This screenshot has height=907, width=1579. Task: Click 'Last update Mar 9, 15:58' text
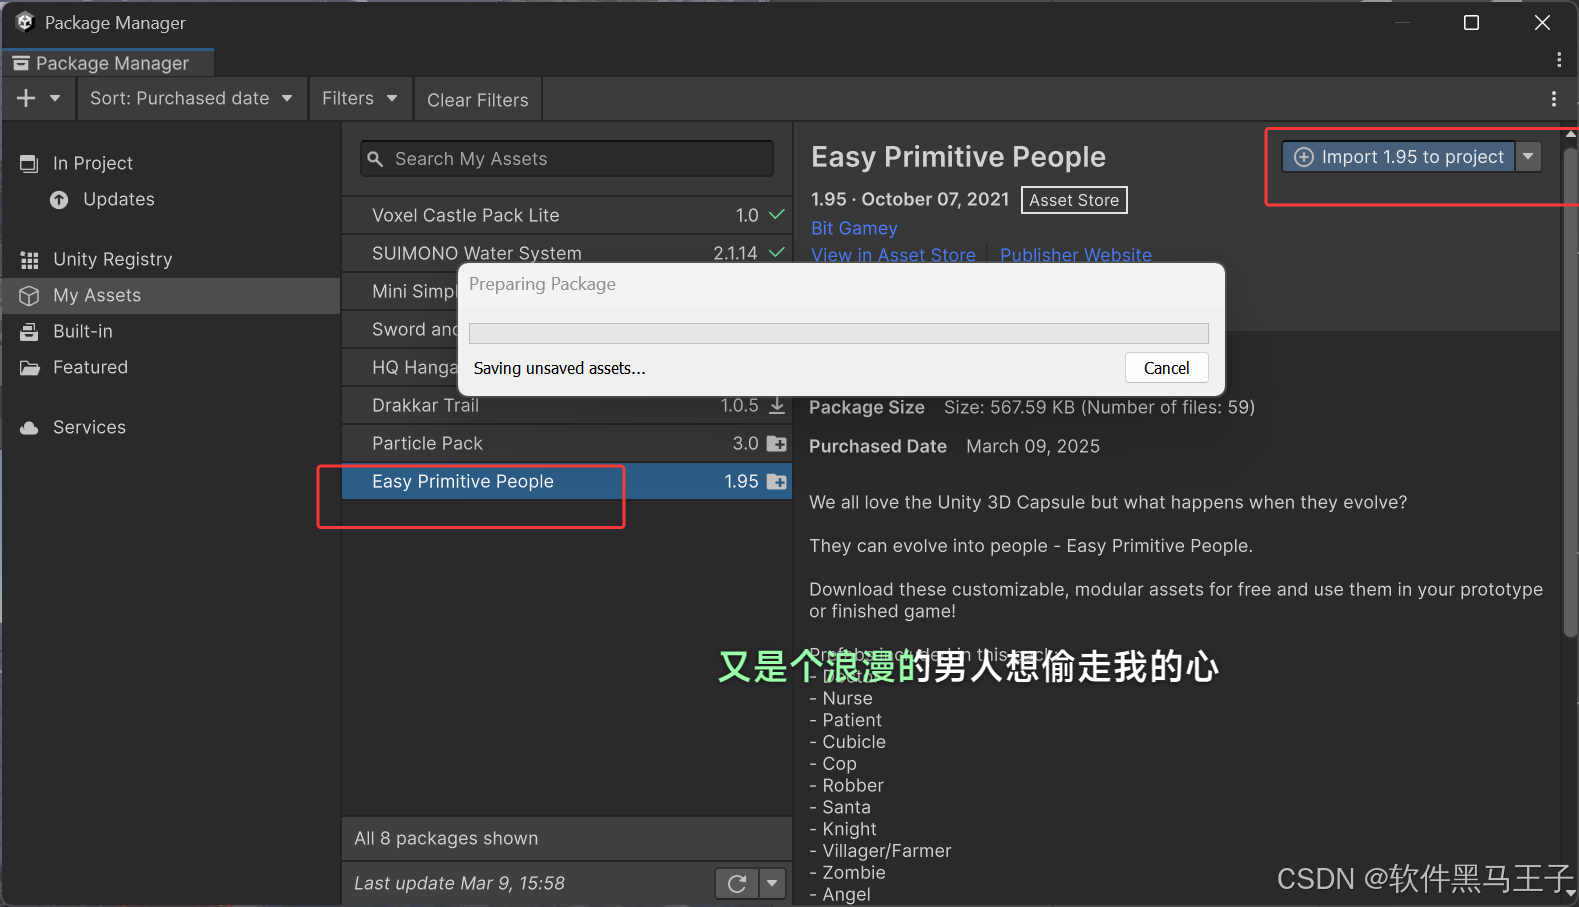[x=459, y=883]
